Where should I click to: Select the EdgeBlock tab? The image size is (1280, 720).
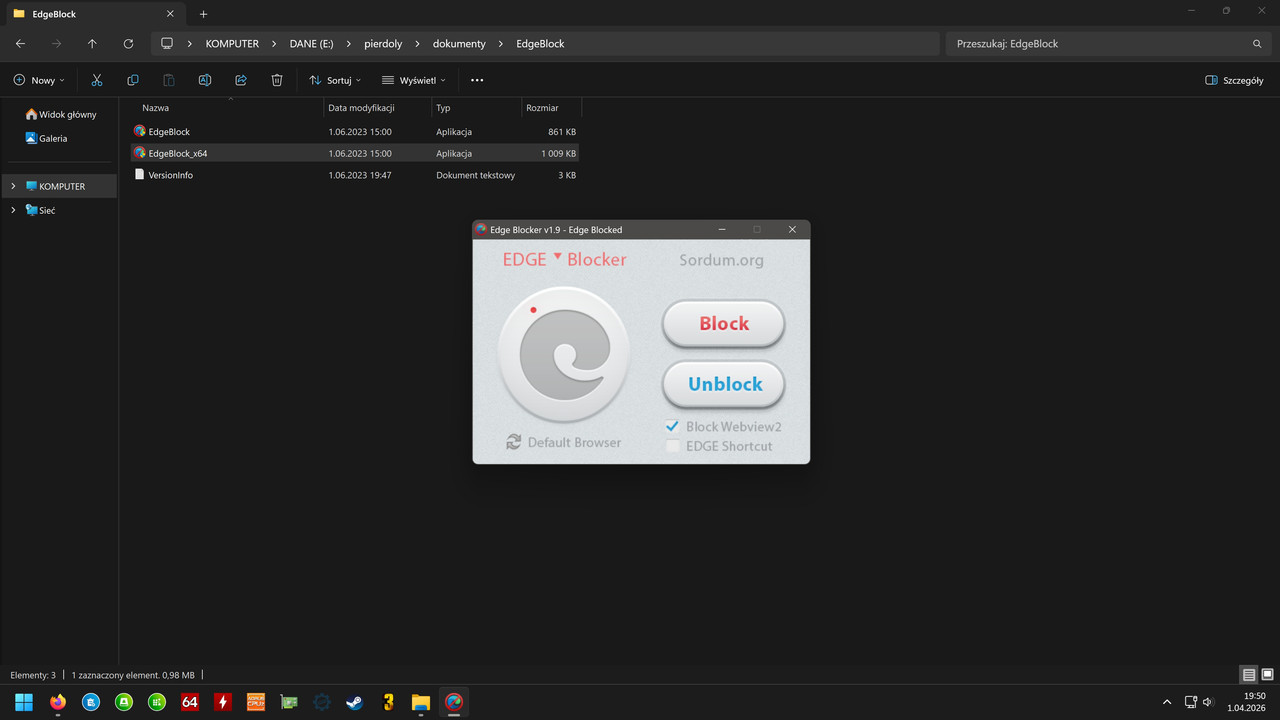click(94, 14)
